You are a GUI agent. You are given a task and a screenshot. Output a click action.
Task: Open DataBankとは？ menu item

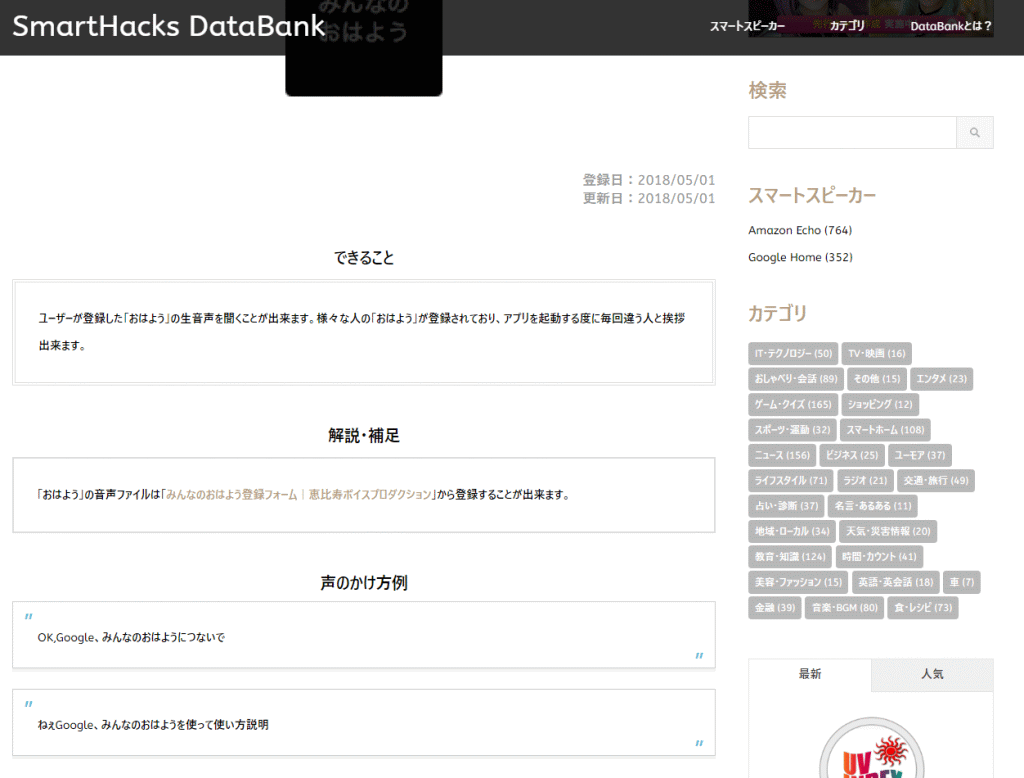point(951,26)
